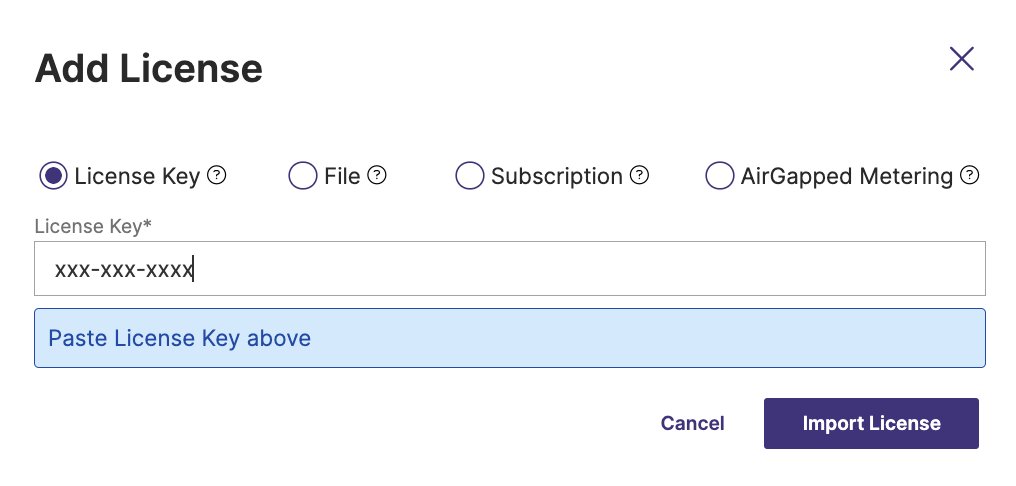
Task: Enable the AirGapped Metering radio circle
Action: point(719,176)
